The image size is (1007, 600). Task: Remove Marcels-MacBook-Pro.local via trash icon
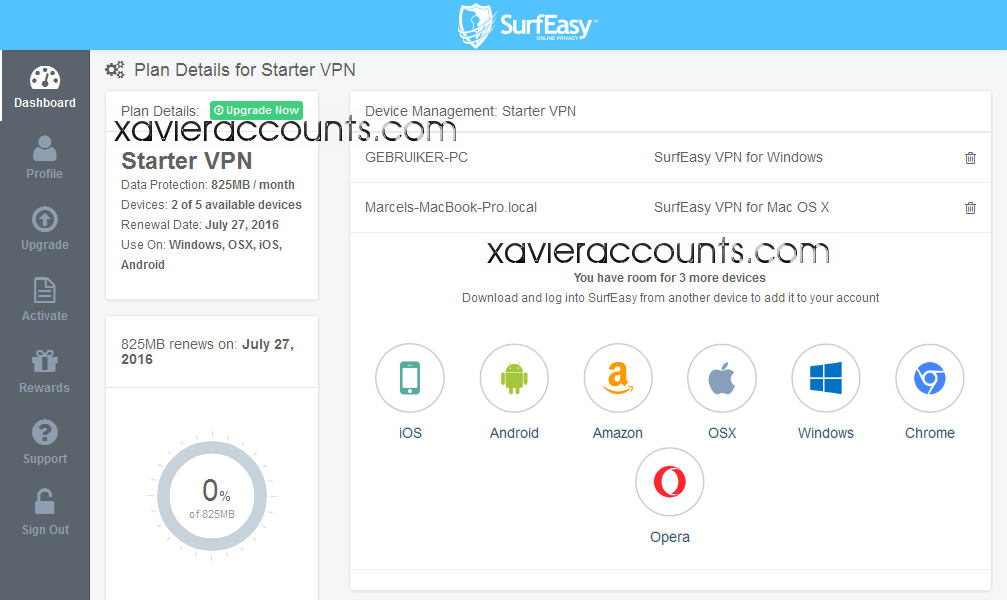970,208
